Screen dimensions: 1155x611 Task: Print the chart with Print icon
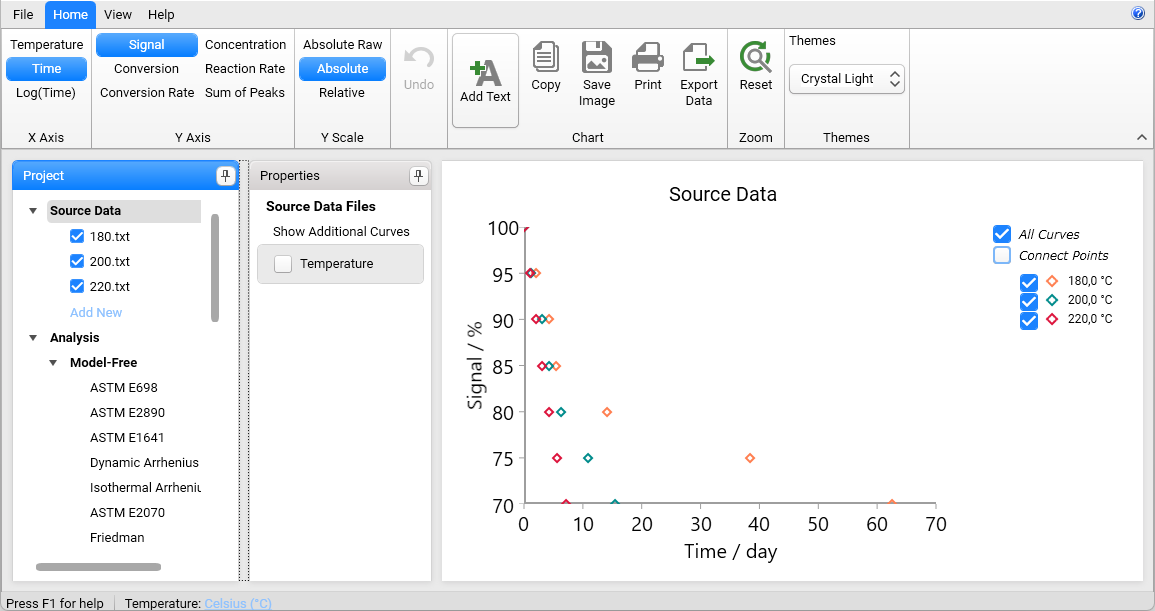[647, 58]
